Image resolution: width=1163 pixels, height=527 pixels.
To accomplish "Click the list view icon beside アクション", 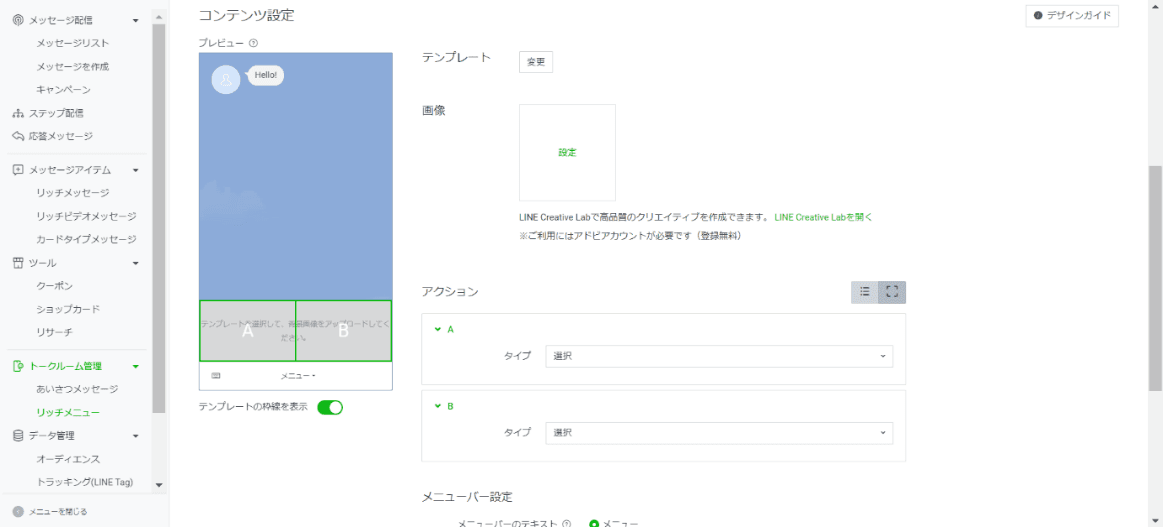I will (865, 292).
